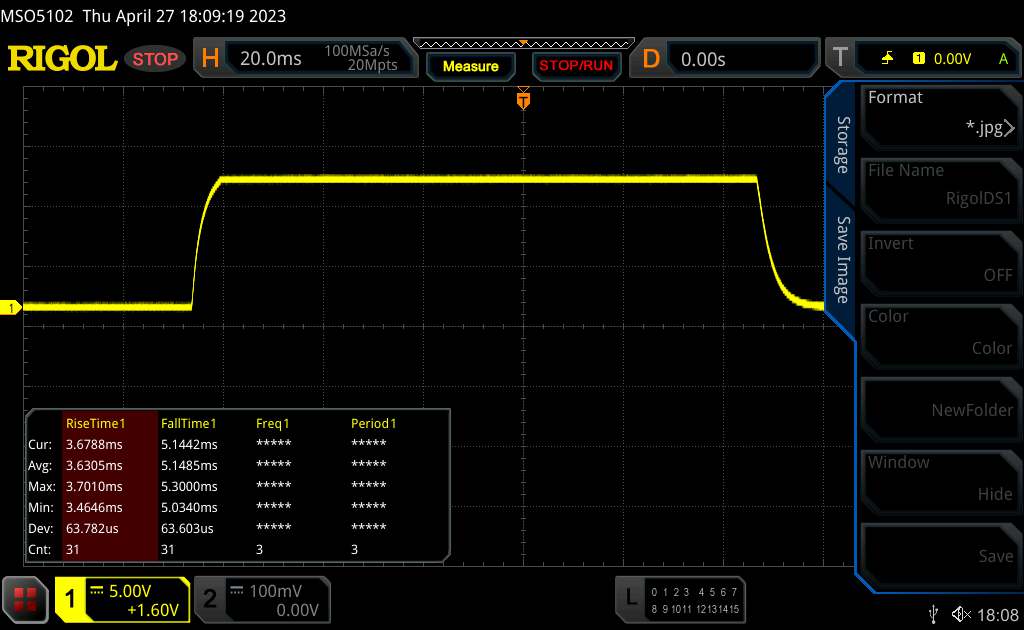Select the Save Image side tab
This screenshot has width=1024, height=630.
coord(843,260)
